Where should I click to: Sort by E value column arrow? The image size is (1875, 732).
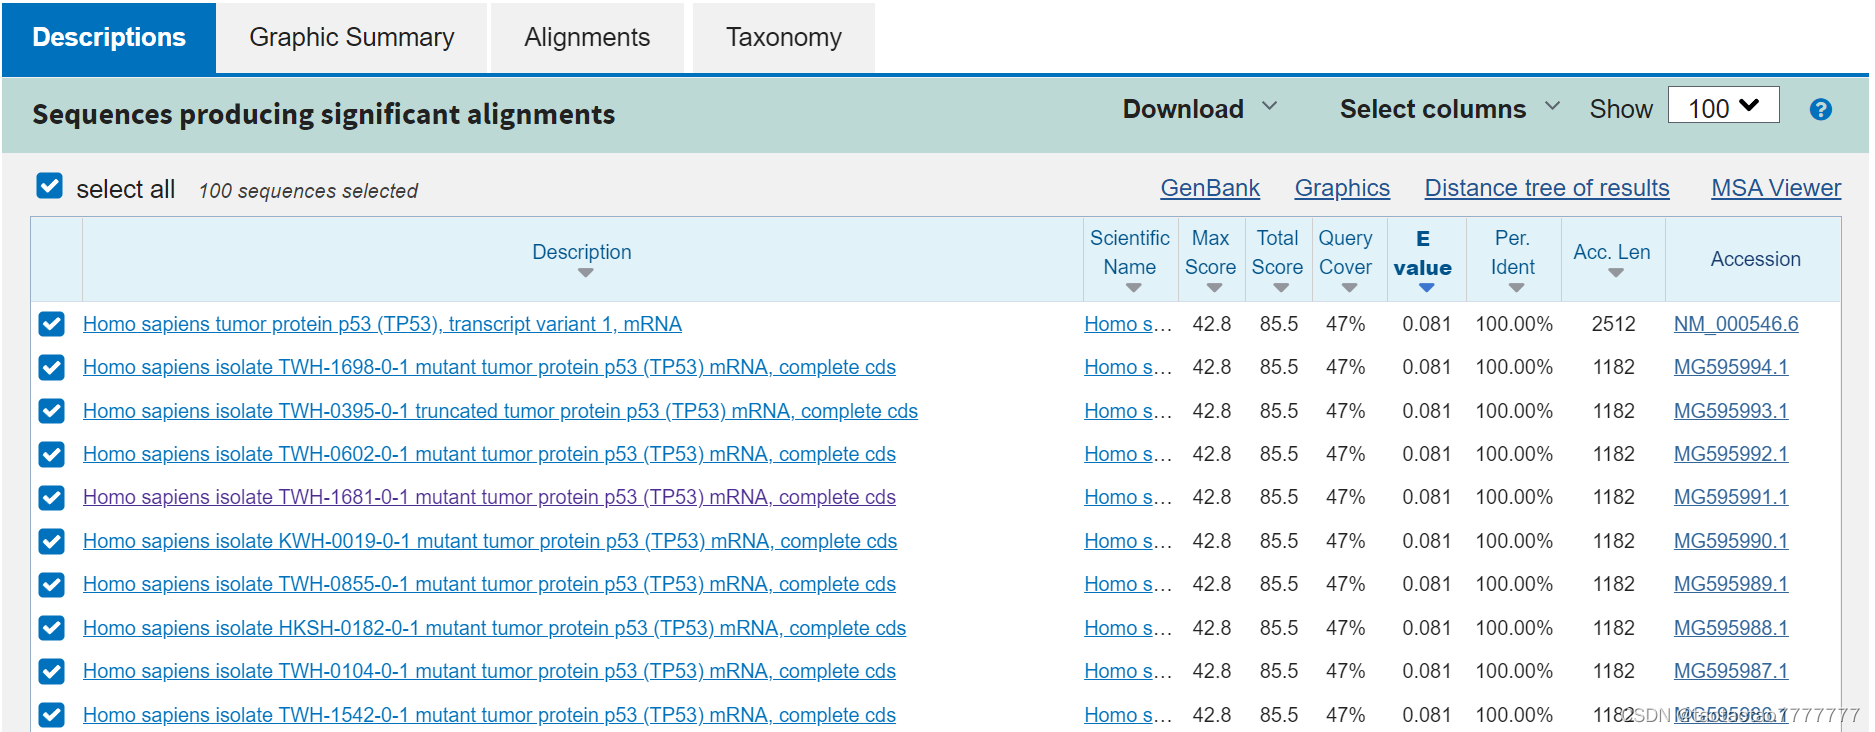1426,288
